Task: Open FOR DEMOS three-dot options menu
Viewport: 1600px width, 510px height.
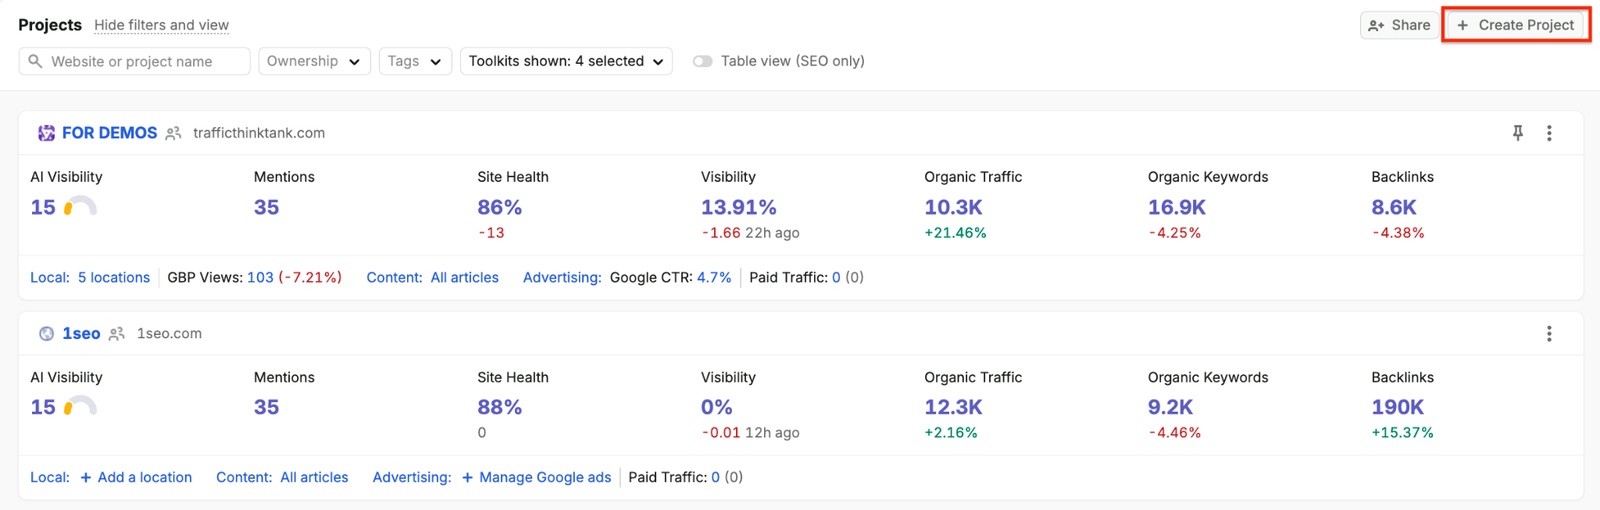Action: 1549,133
